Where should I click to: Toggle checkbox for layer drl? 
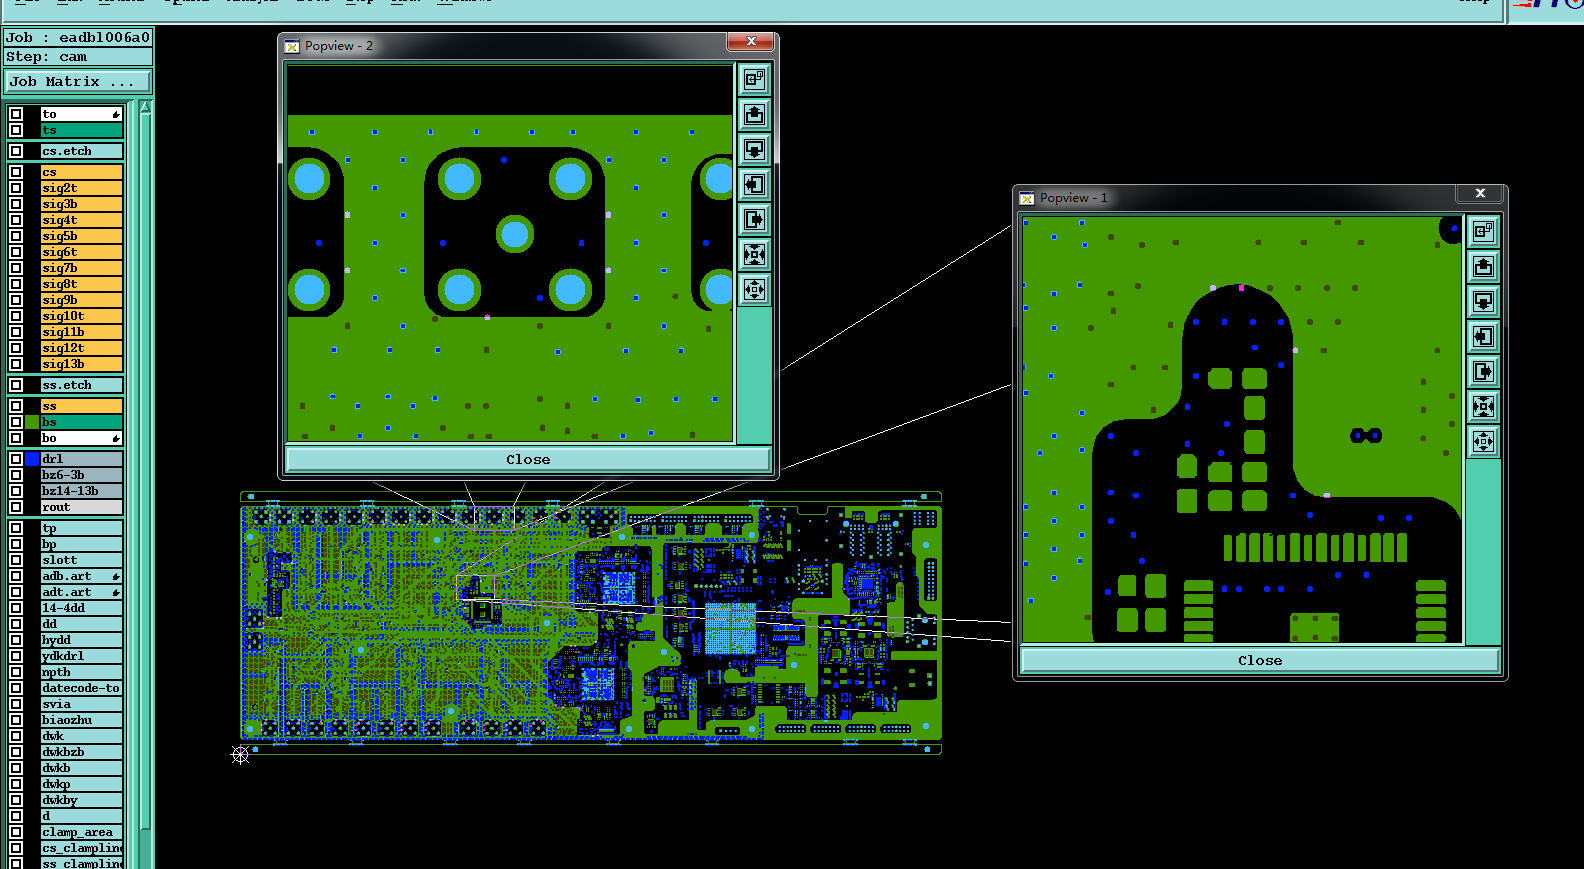point(16,459)
